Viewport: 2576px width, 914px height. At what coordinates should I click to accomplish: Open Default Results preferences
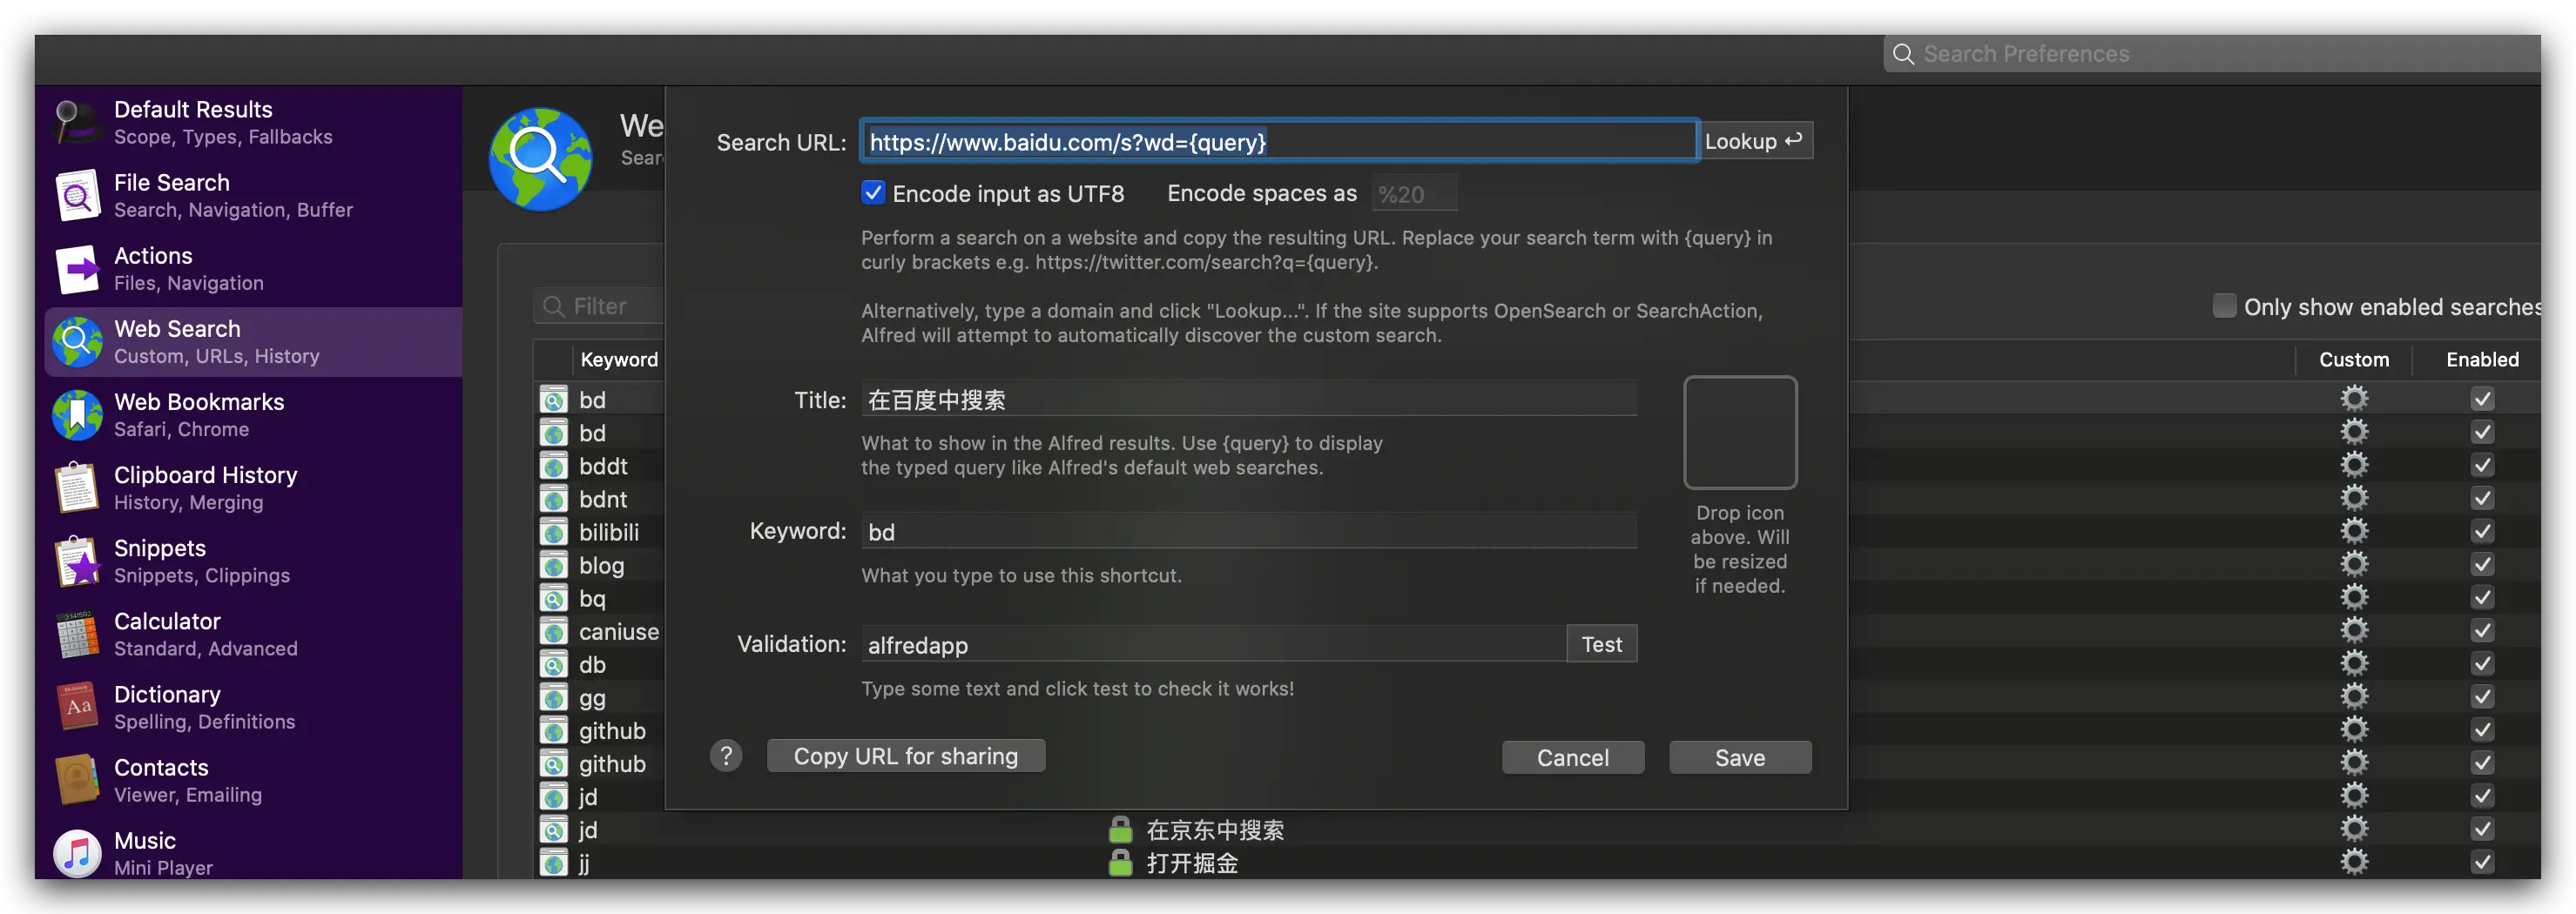pyautogui.click(x=253, y=122)
